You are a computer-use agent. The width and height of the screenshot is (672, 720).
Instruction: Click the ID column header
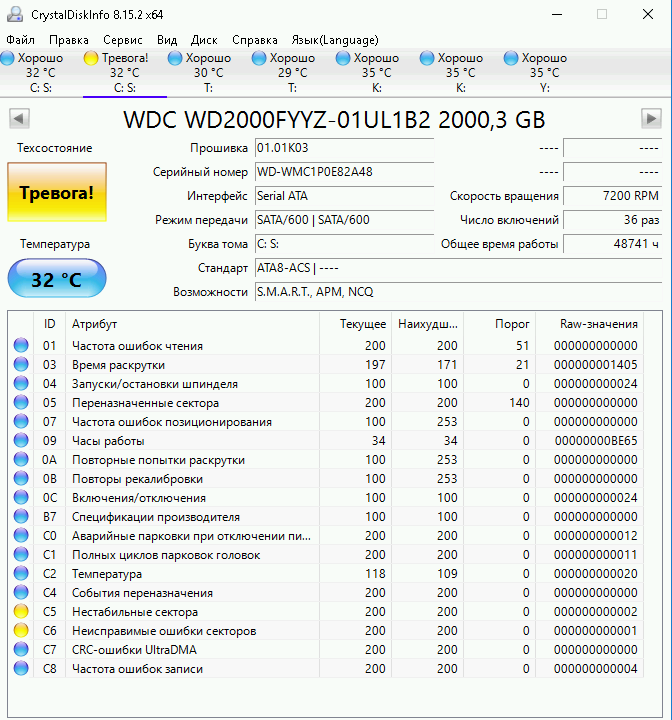(50, 324)
